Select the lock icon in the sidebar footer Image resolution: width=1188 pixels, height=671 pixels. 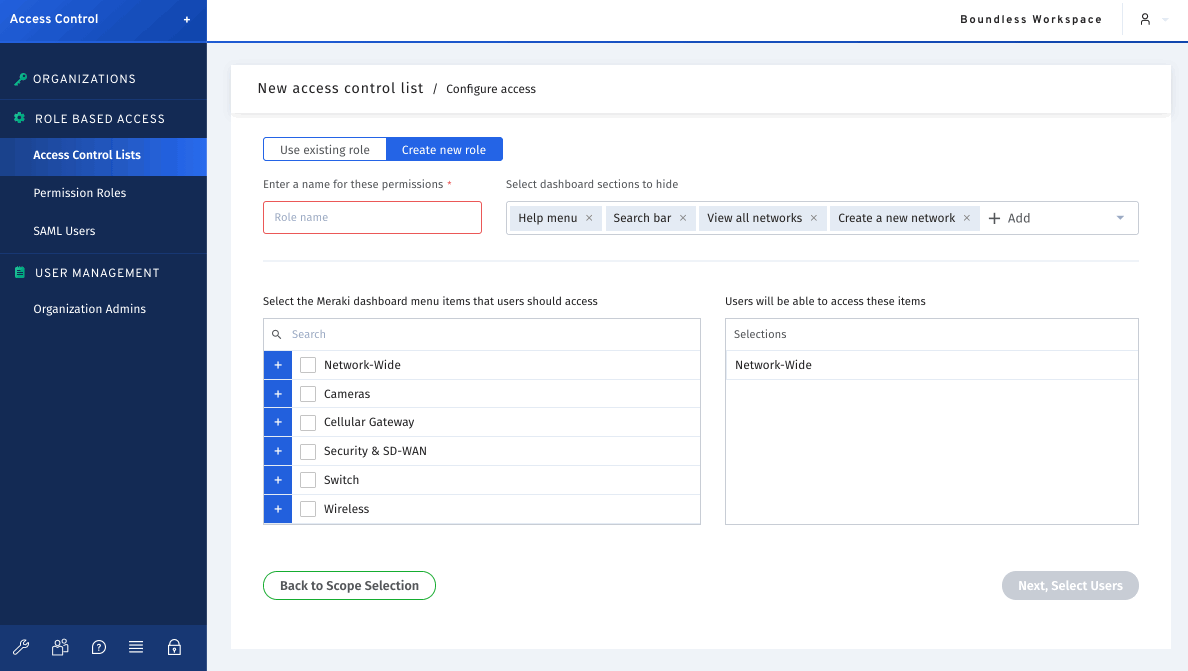tap(174, 647)
